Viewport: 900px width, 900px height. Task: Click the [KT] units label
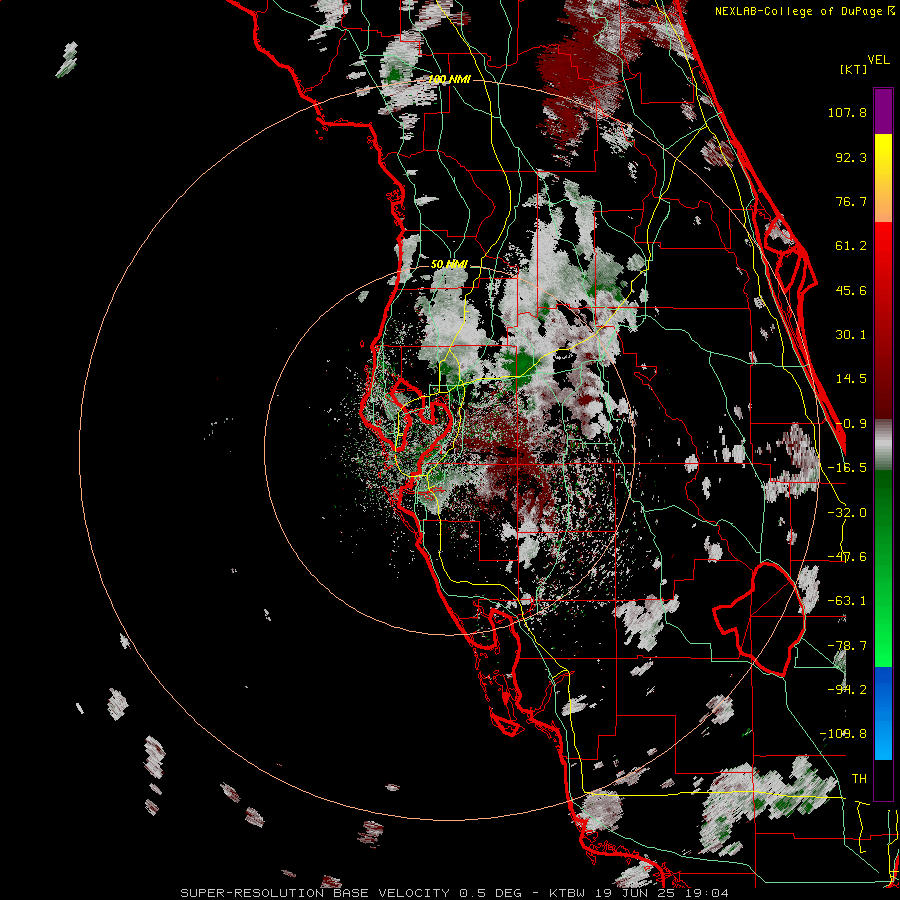click(x=854, y=69)
